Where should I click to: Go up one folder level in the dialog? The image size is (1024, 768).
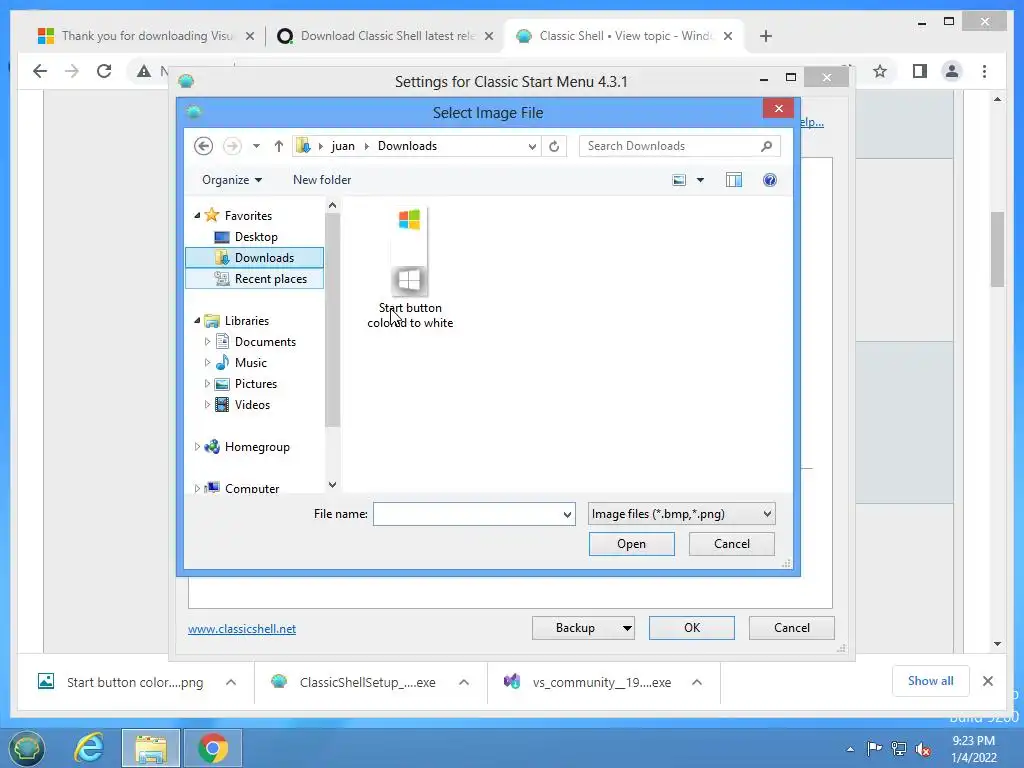279,146
